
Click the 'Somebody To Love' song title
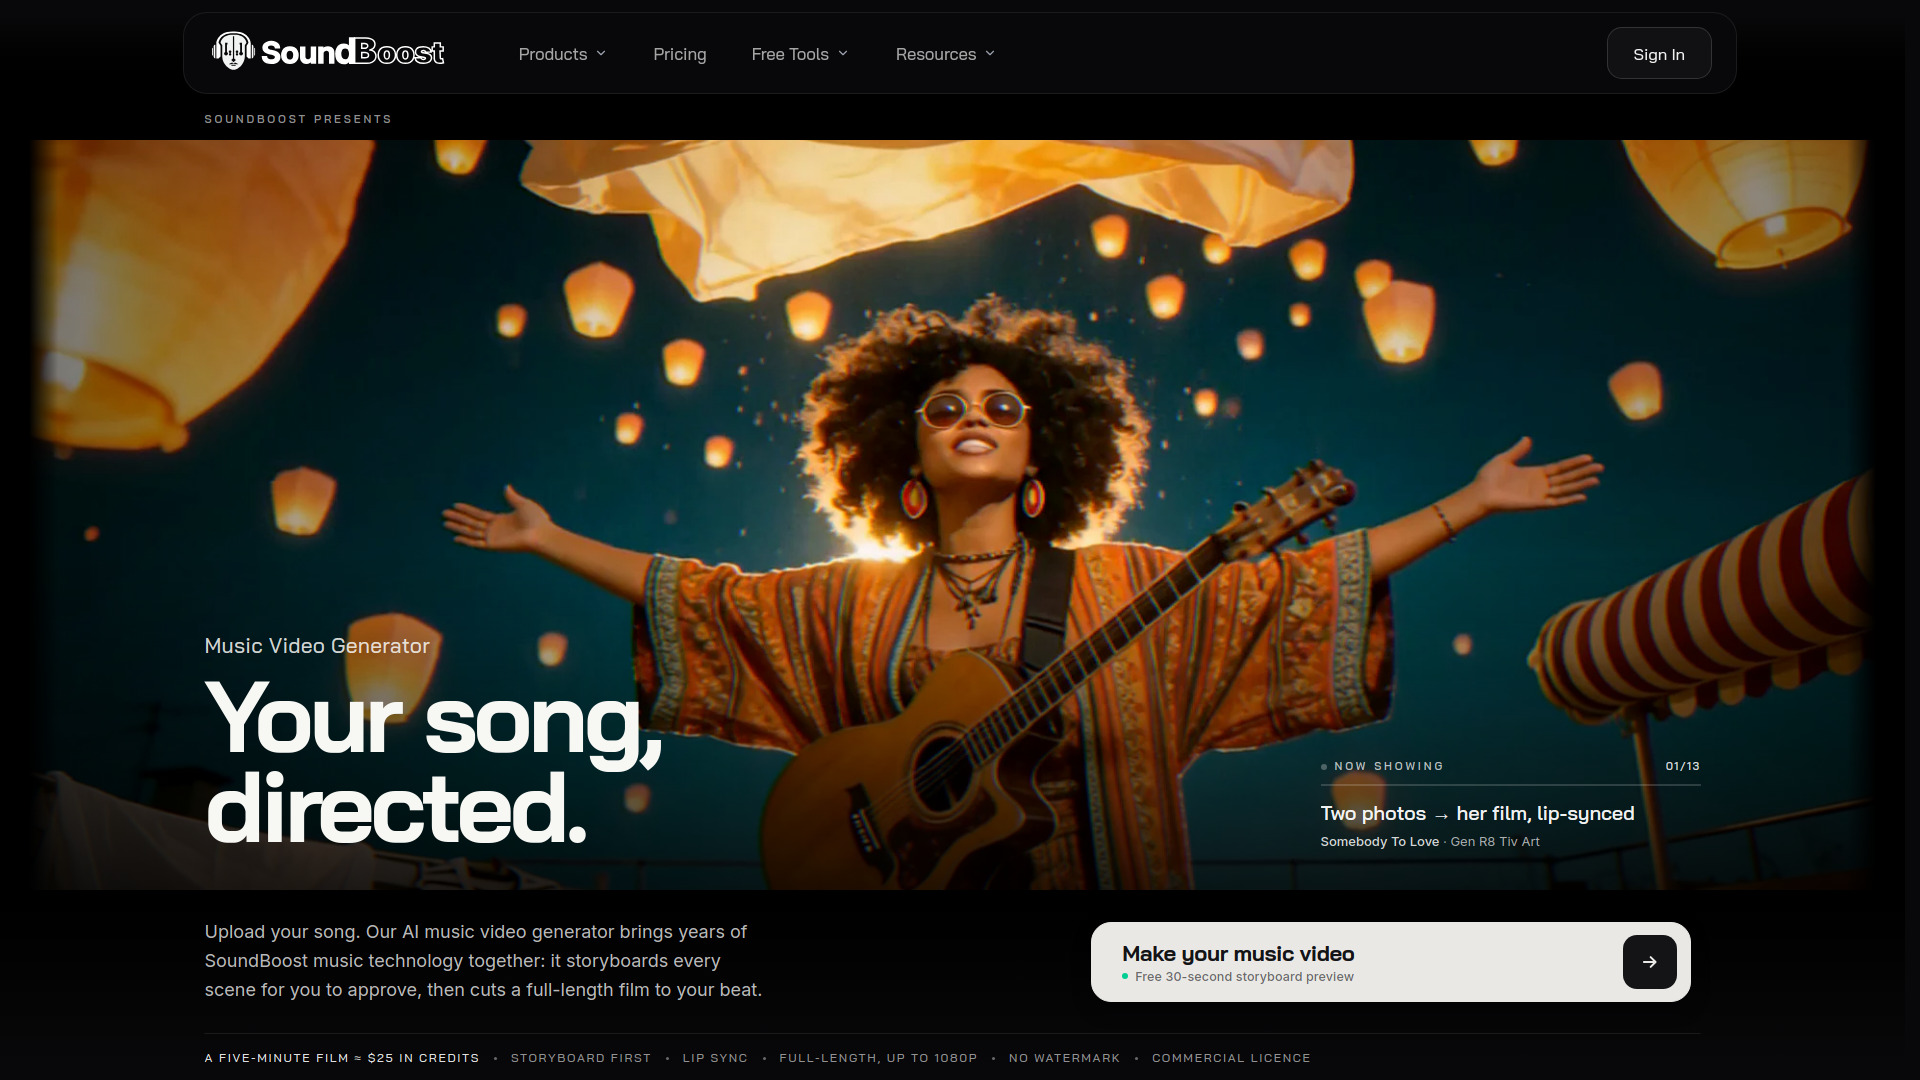pyautogui.click(x=1379, y=842)
